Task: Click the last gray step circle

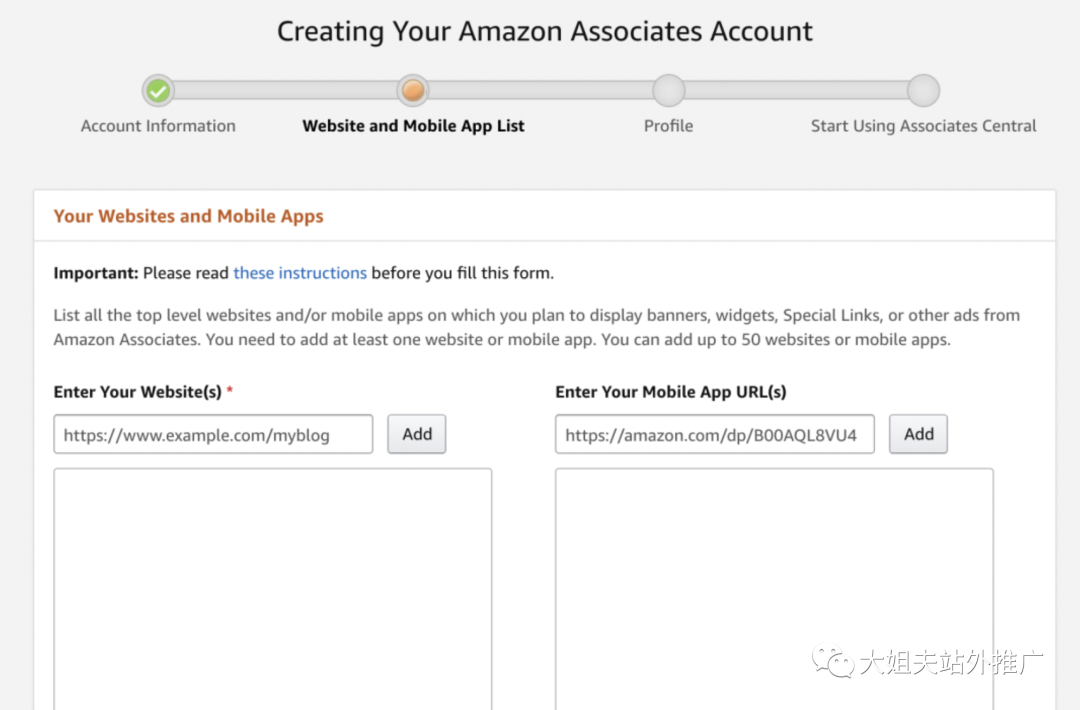Action: tap(923, 91)
